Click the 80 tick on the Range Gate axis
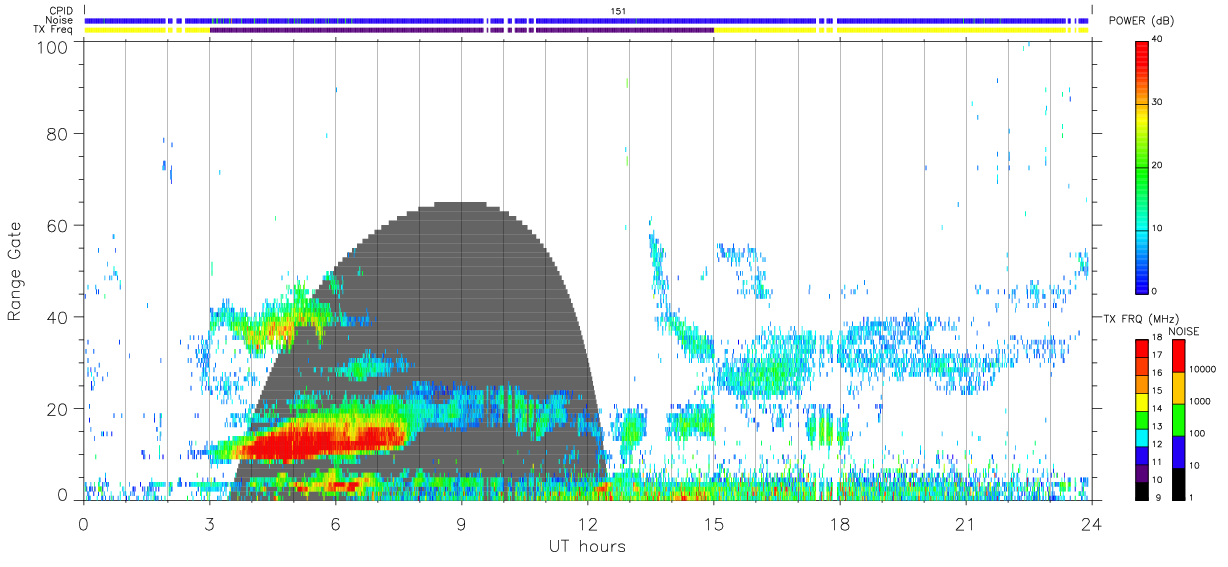Viewport: 1228px width, 567px height. (x=58, y=133)
